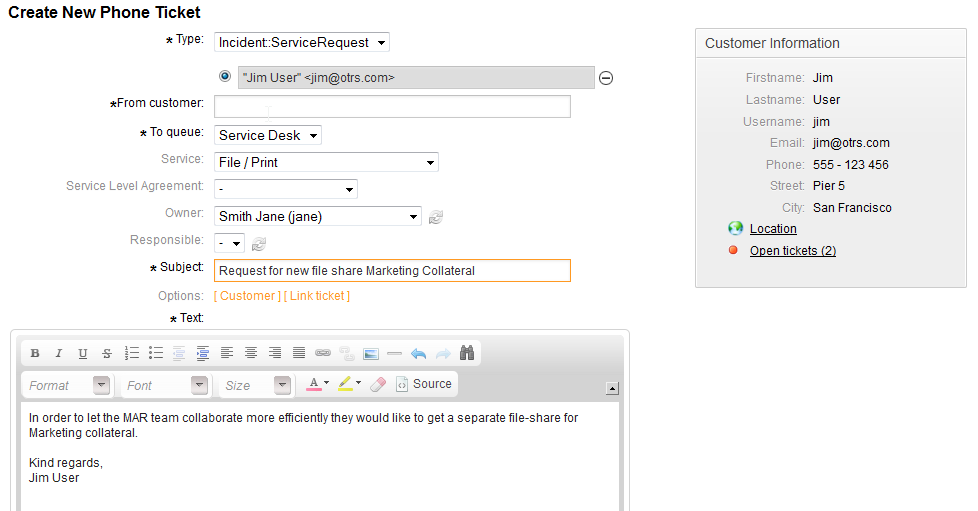Screen dimensions: 978x511
Task: Collapse the editor toolbar with the arrow
Action: pos(613,388)
